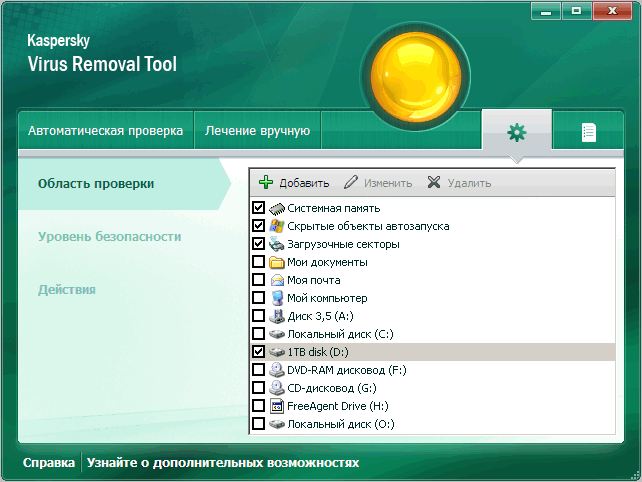Select the Загрузочные секторы row text
642x482 pixels.
343,244
